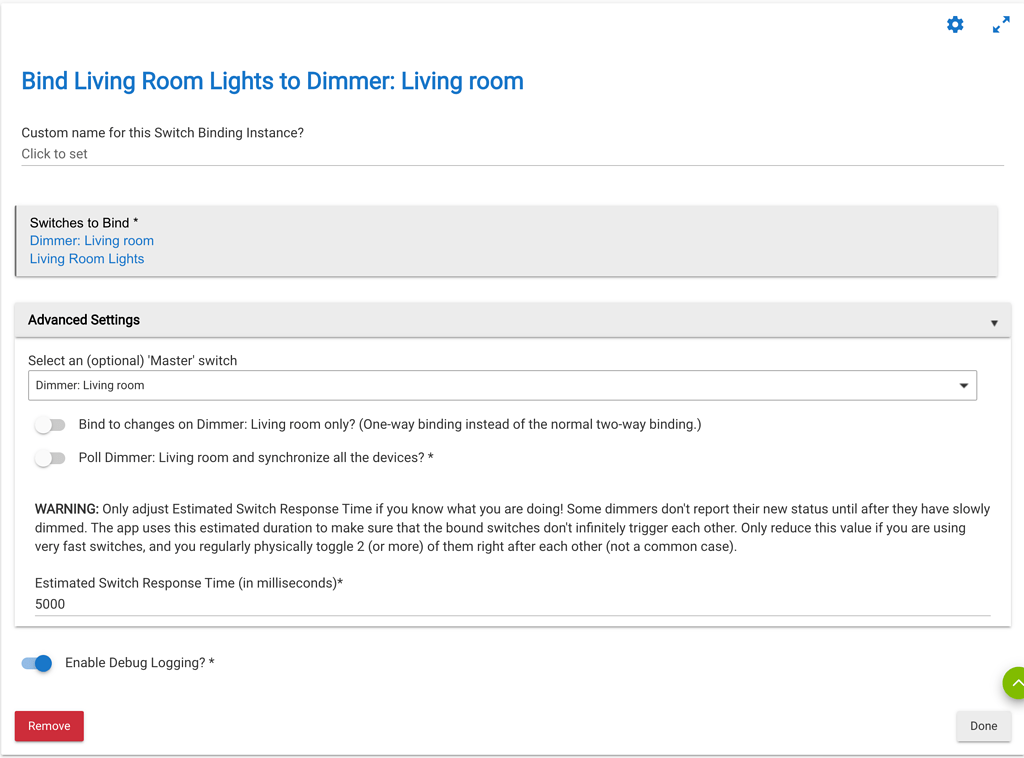This screenshot has width=1024, height=758.
Task: Open the Living Room Lights device link
Action: (87, 258)
